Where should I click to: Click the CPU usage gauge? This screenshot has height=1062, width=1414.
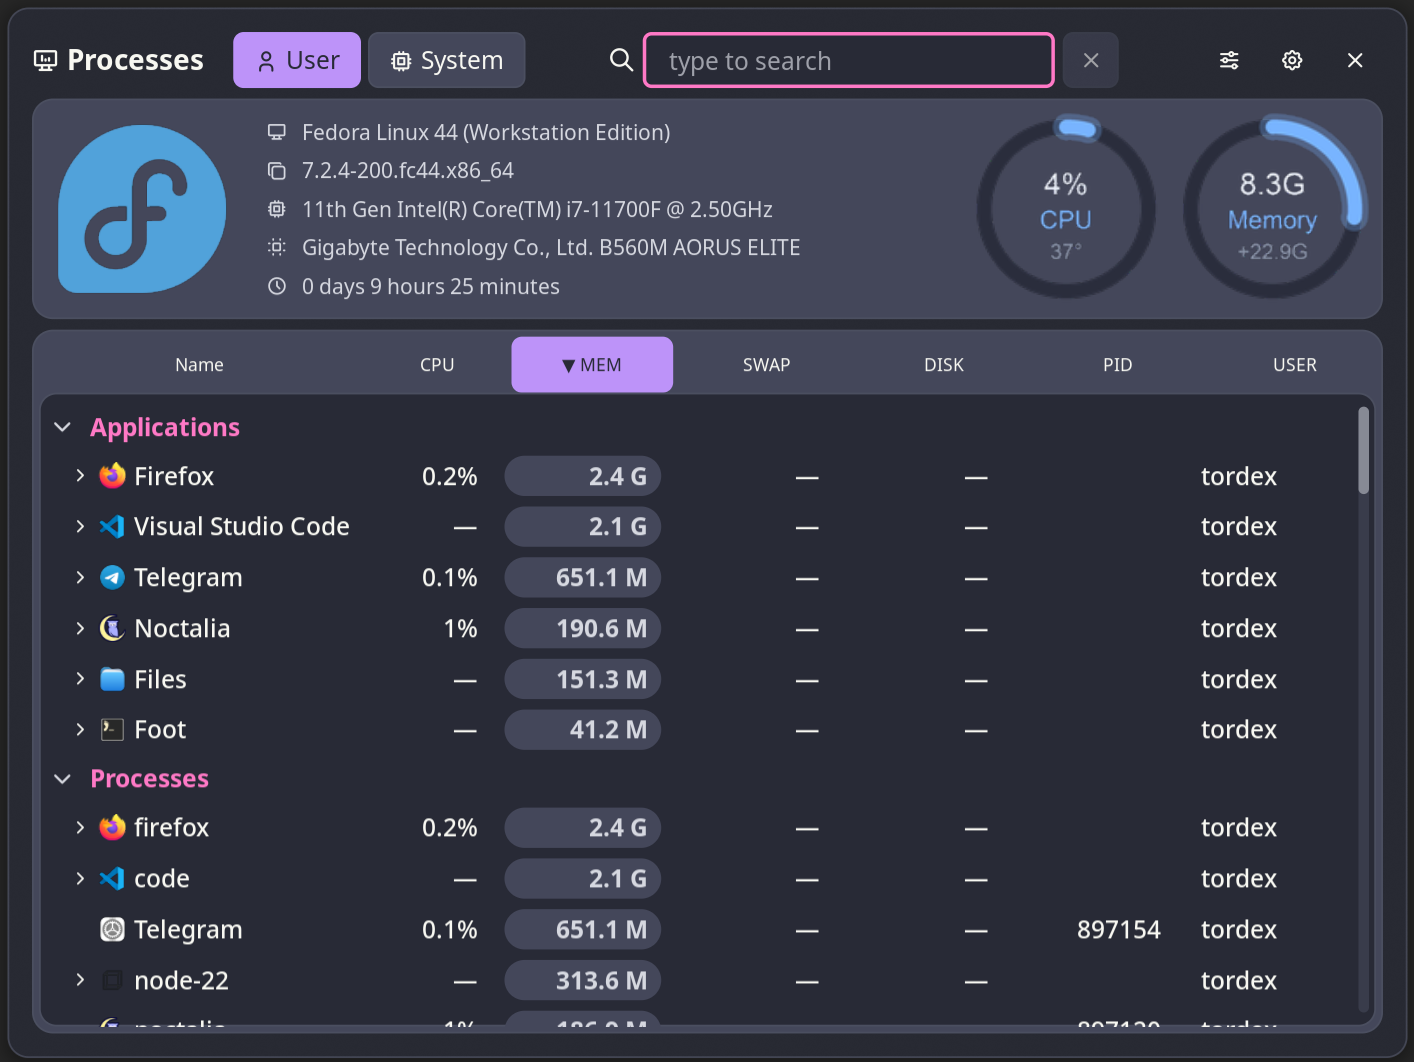1066,208
